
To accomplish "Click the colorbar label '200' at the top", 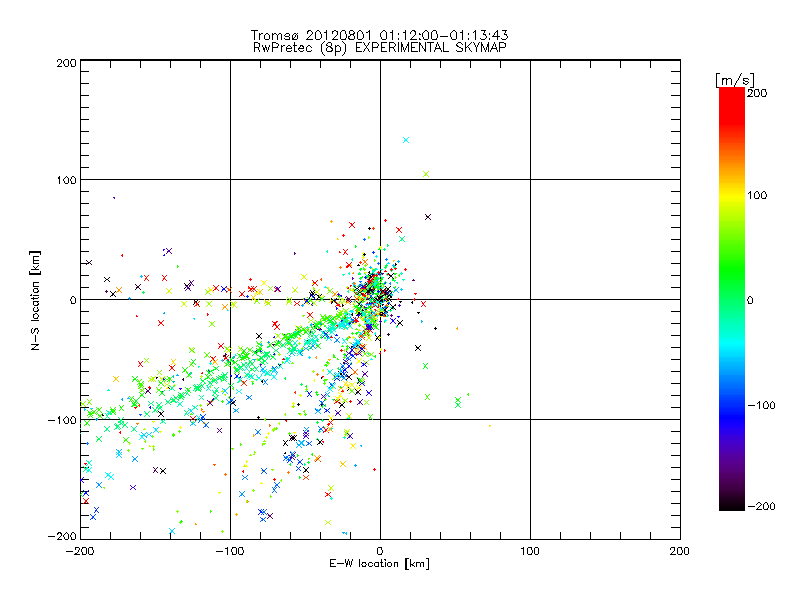I will click(757, 93).
